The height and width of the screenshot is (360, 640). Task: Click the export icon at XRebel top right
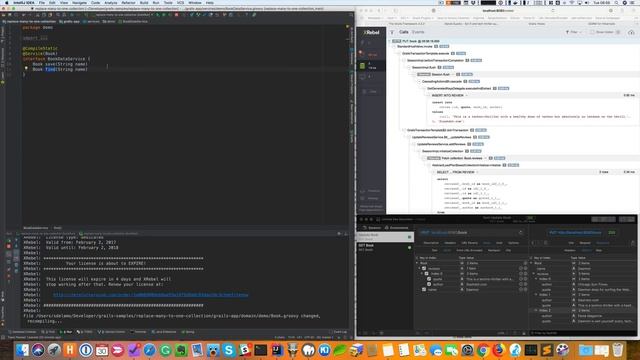(631, 32)
